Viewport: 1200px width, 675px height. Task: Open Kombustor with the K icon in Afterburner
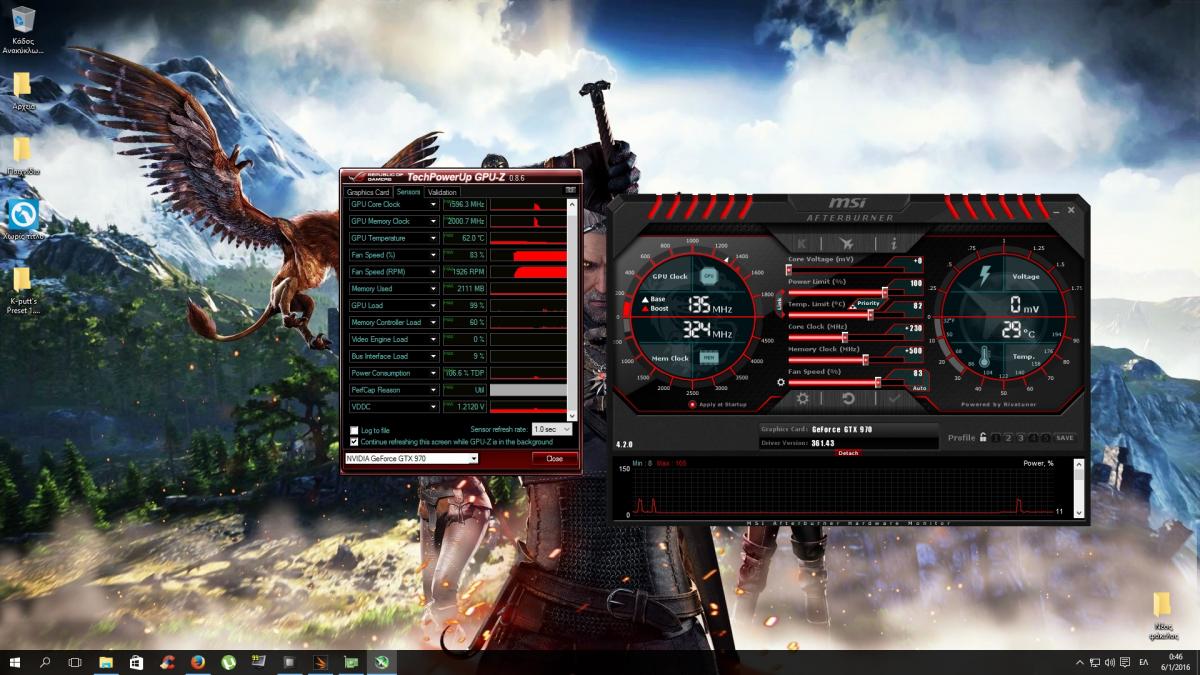803,243
